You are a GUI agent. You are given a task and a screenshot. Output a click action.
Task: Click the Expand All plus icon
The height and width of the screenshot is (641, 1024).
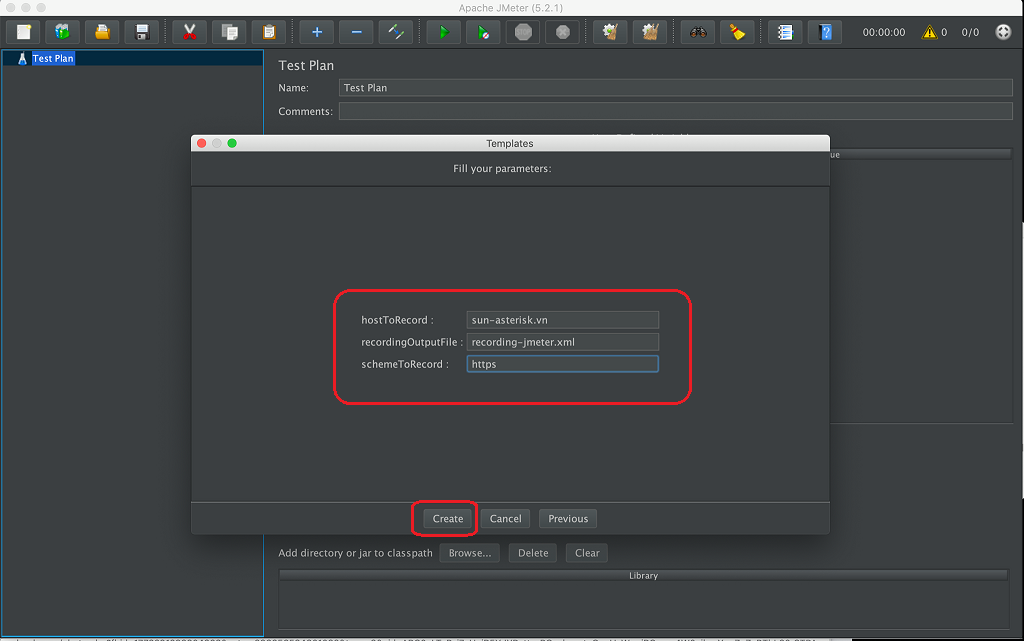317,32
